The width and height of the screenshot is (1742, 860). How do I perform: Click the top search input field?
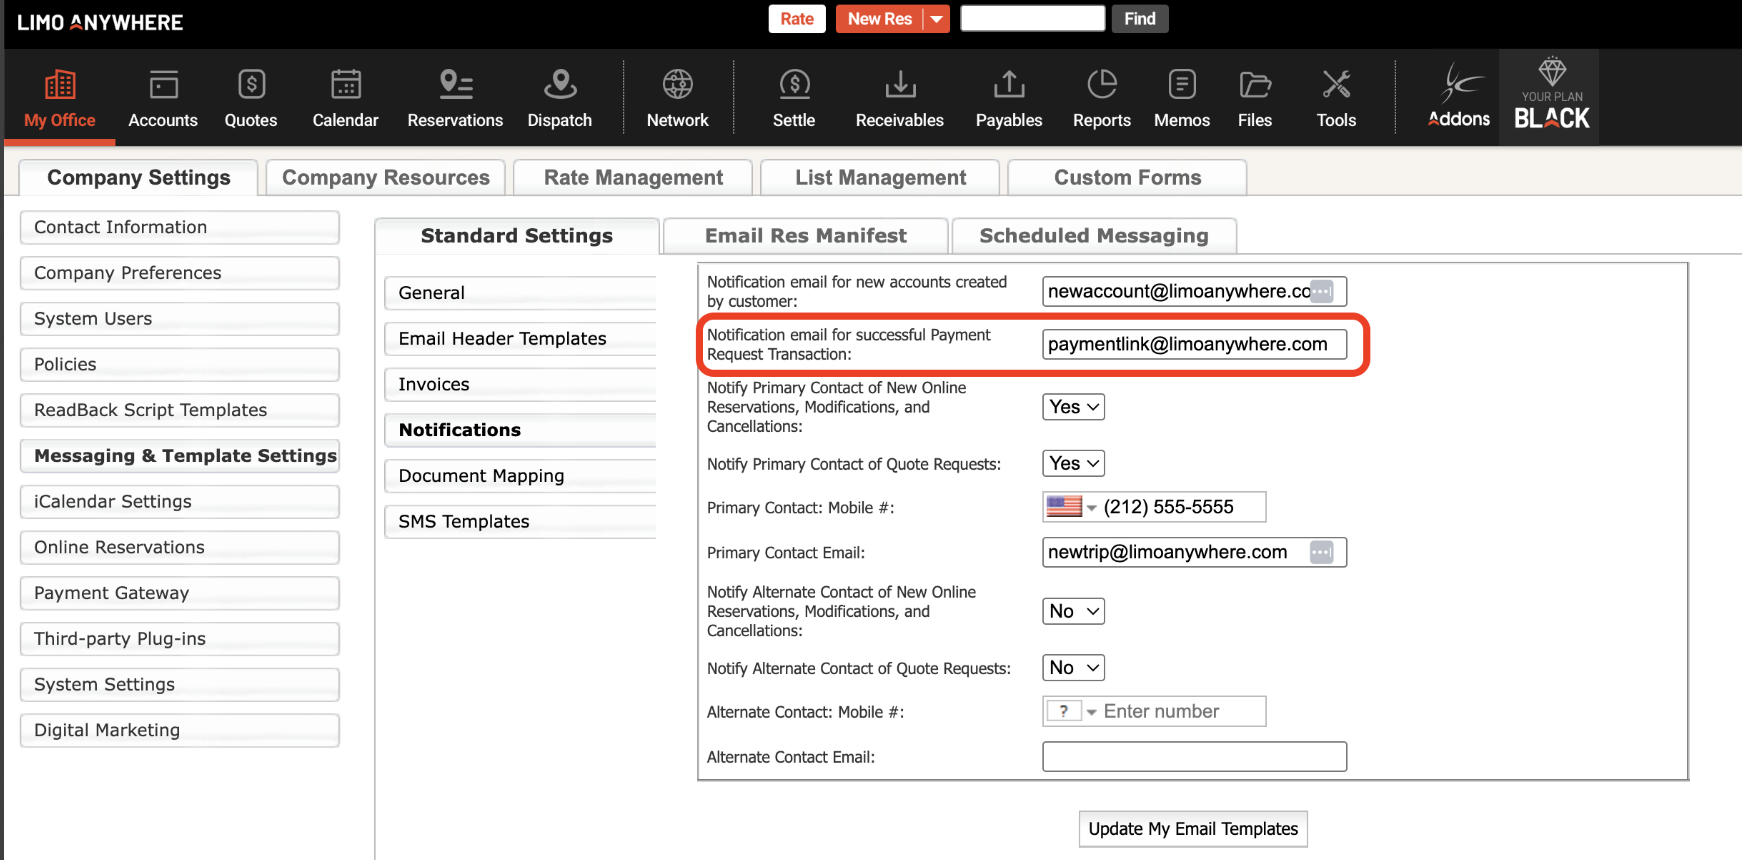(x=1033, y=19)
